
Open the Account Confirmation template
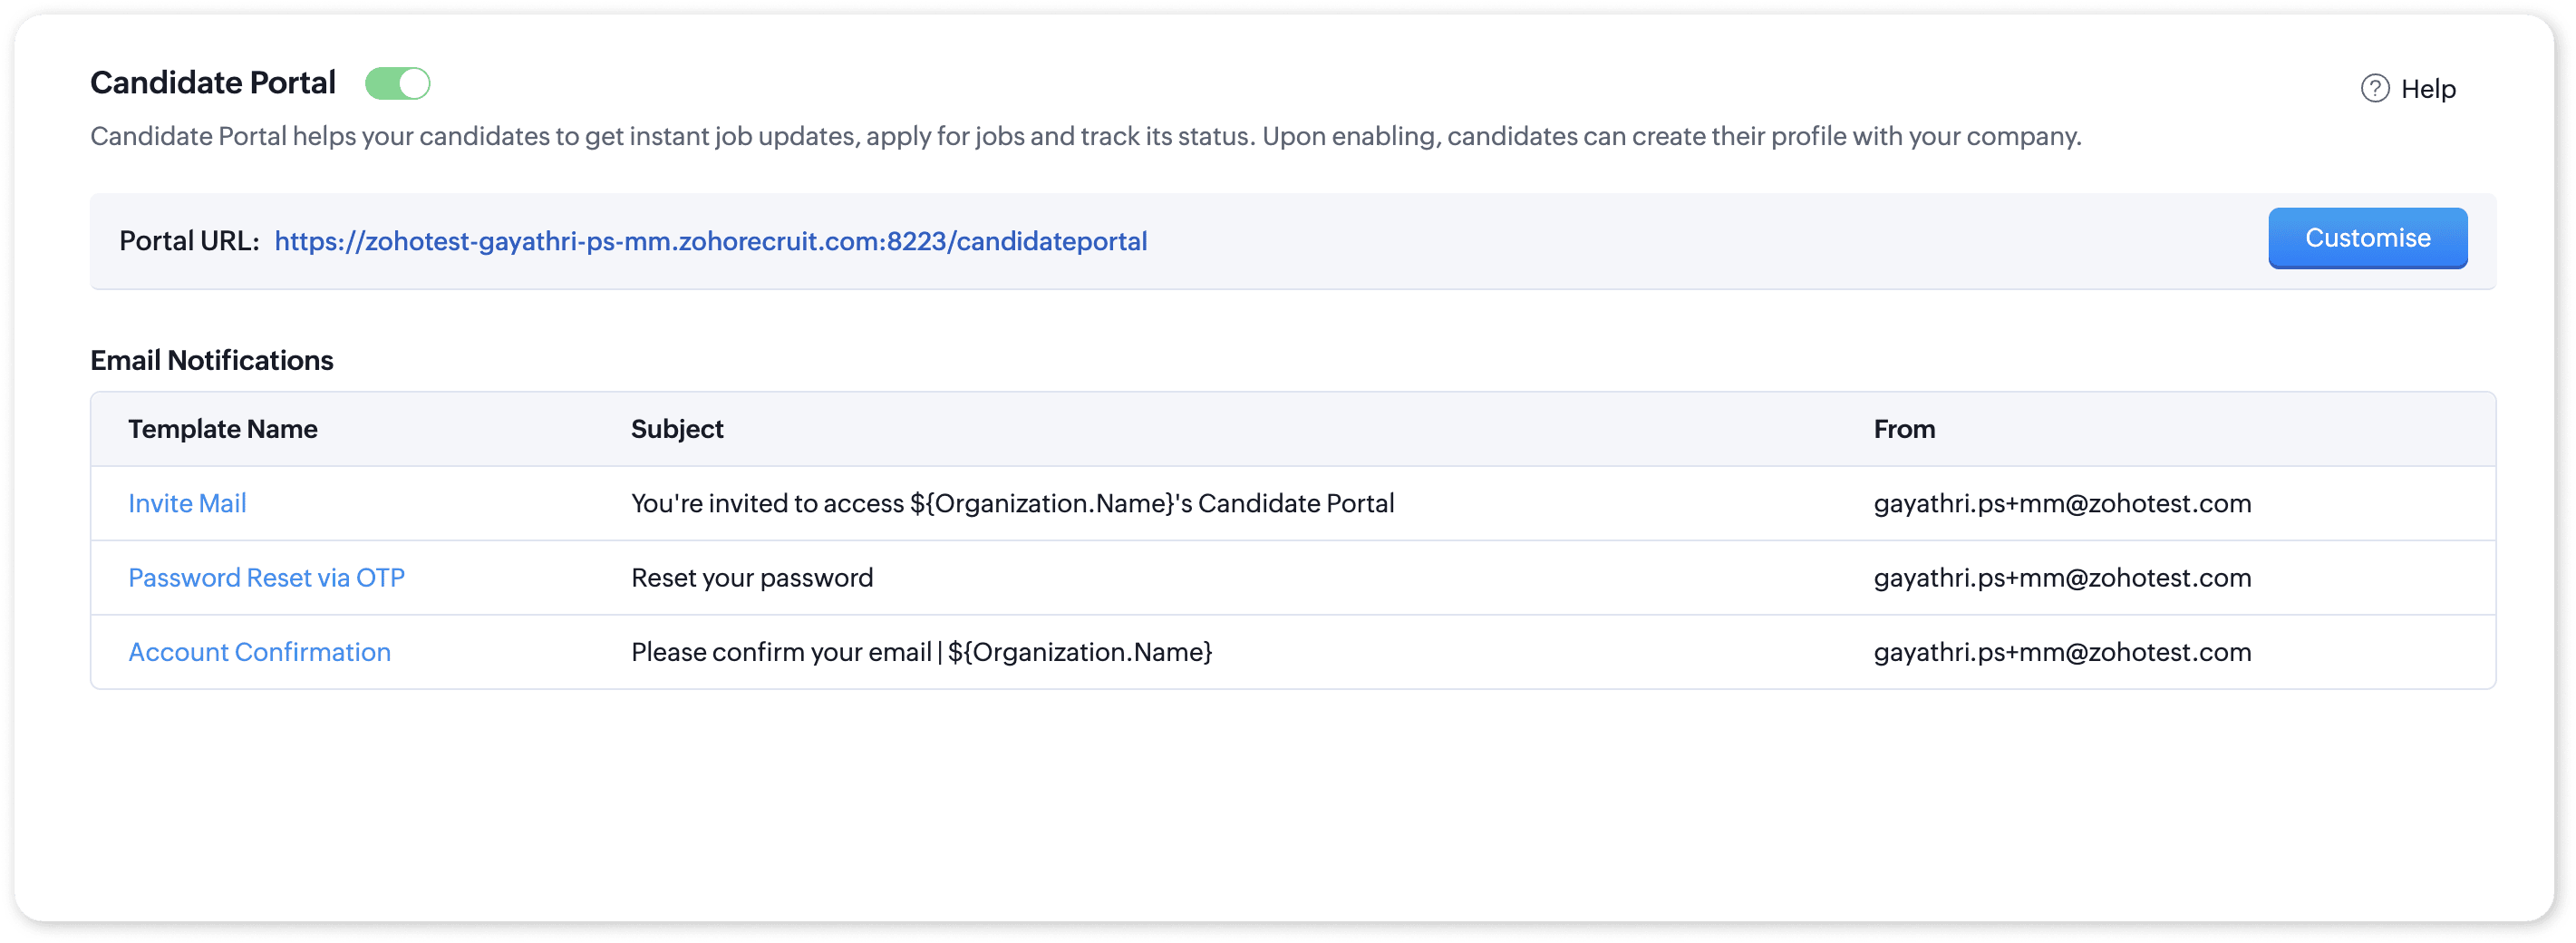tap(259, 652)
